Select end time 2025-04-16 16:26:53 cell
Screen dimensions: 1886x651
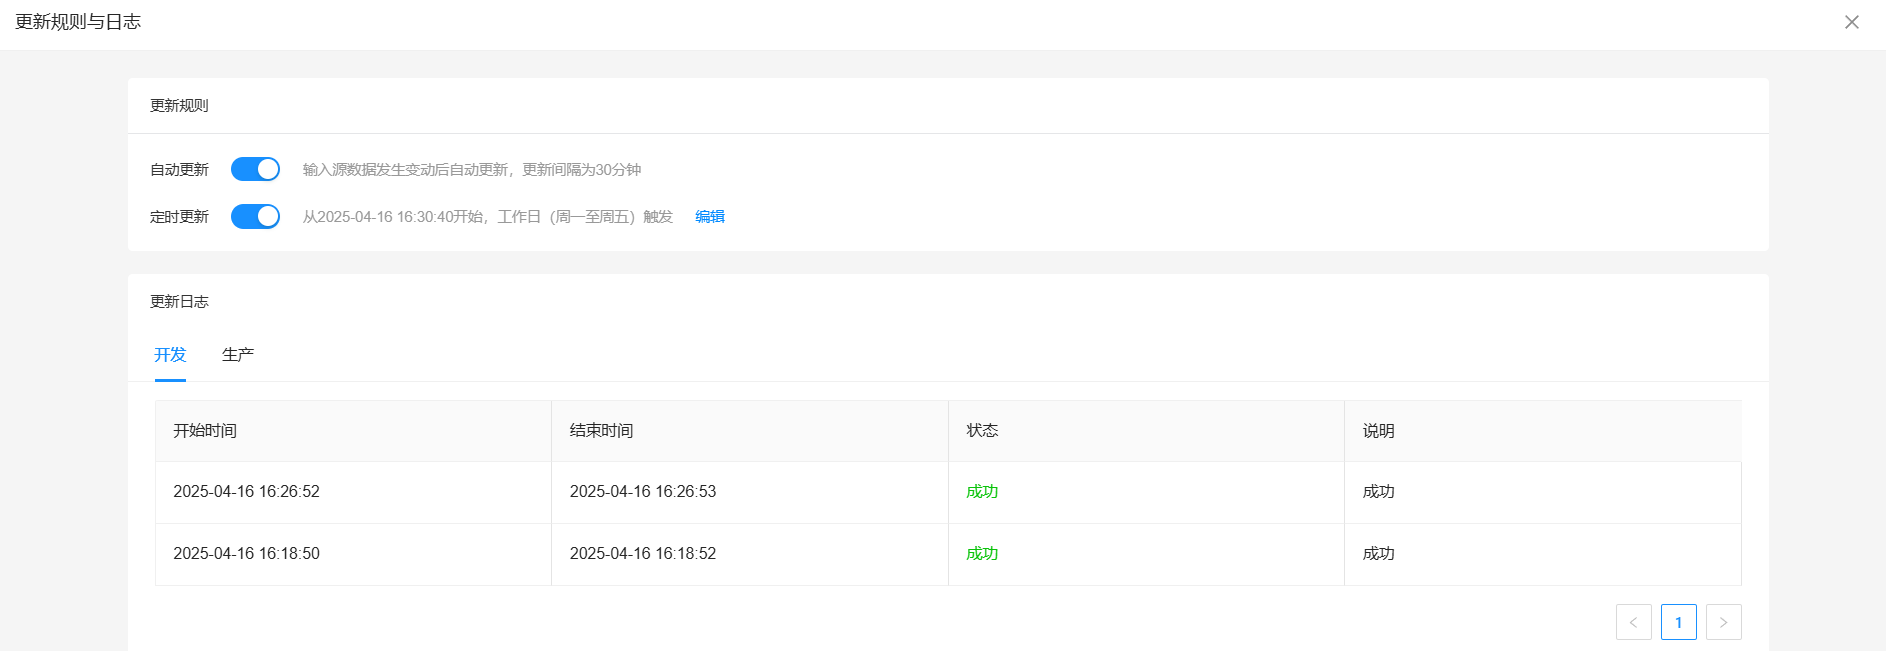643,492
